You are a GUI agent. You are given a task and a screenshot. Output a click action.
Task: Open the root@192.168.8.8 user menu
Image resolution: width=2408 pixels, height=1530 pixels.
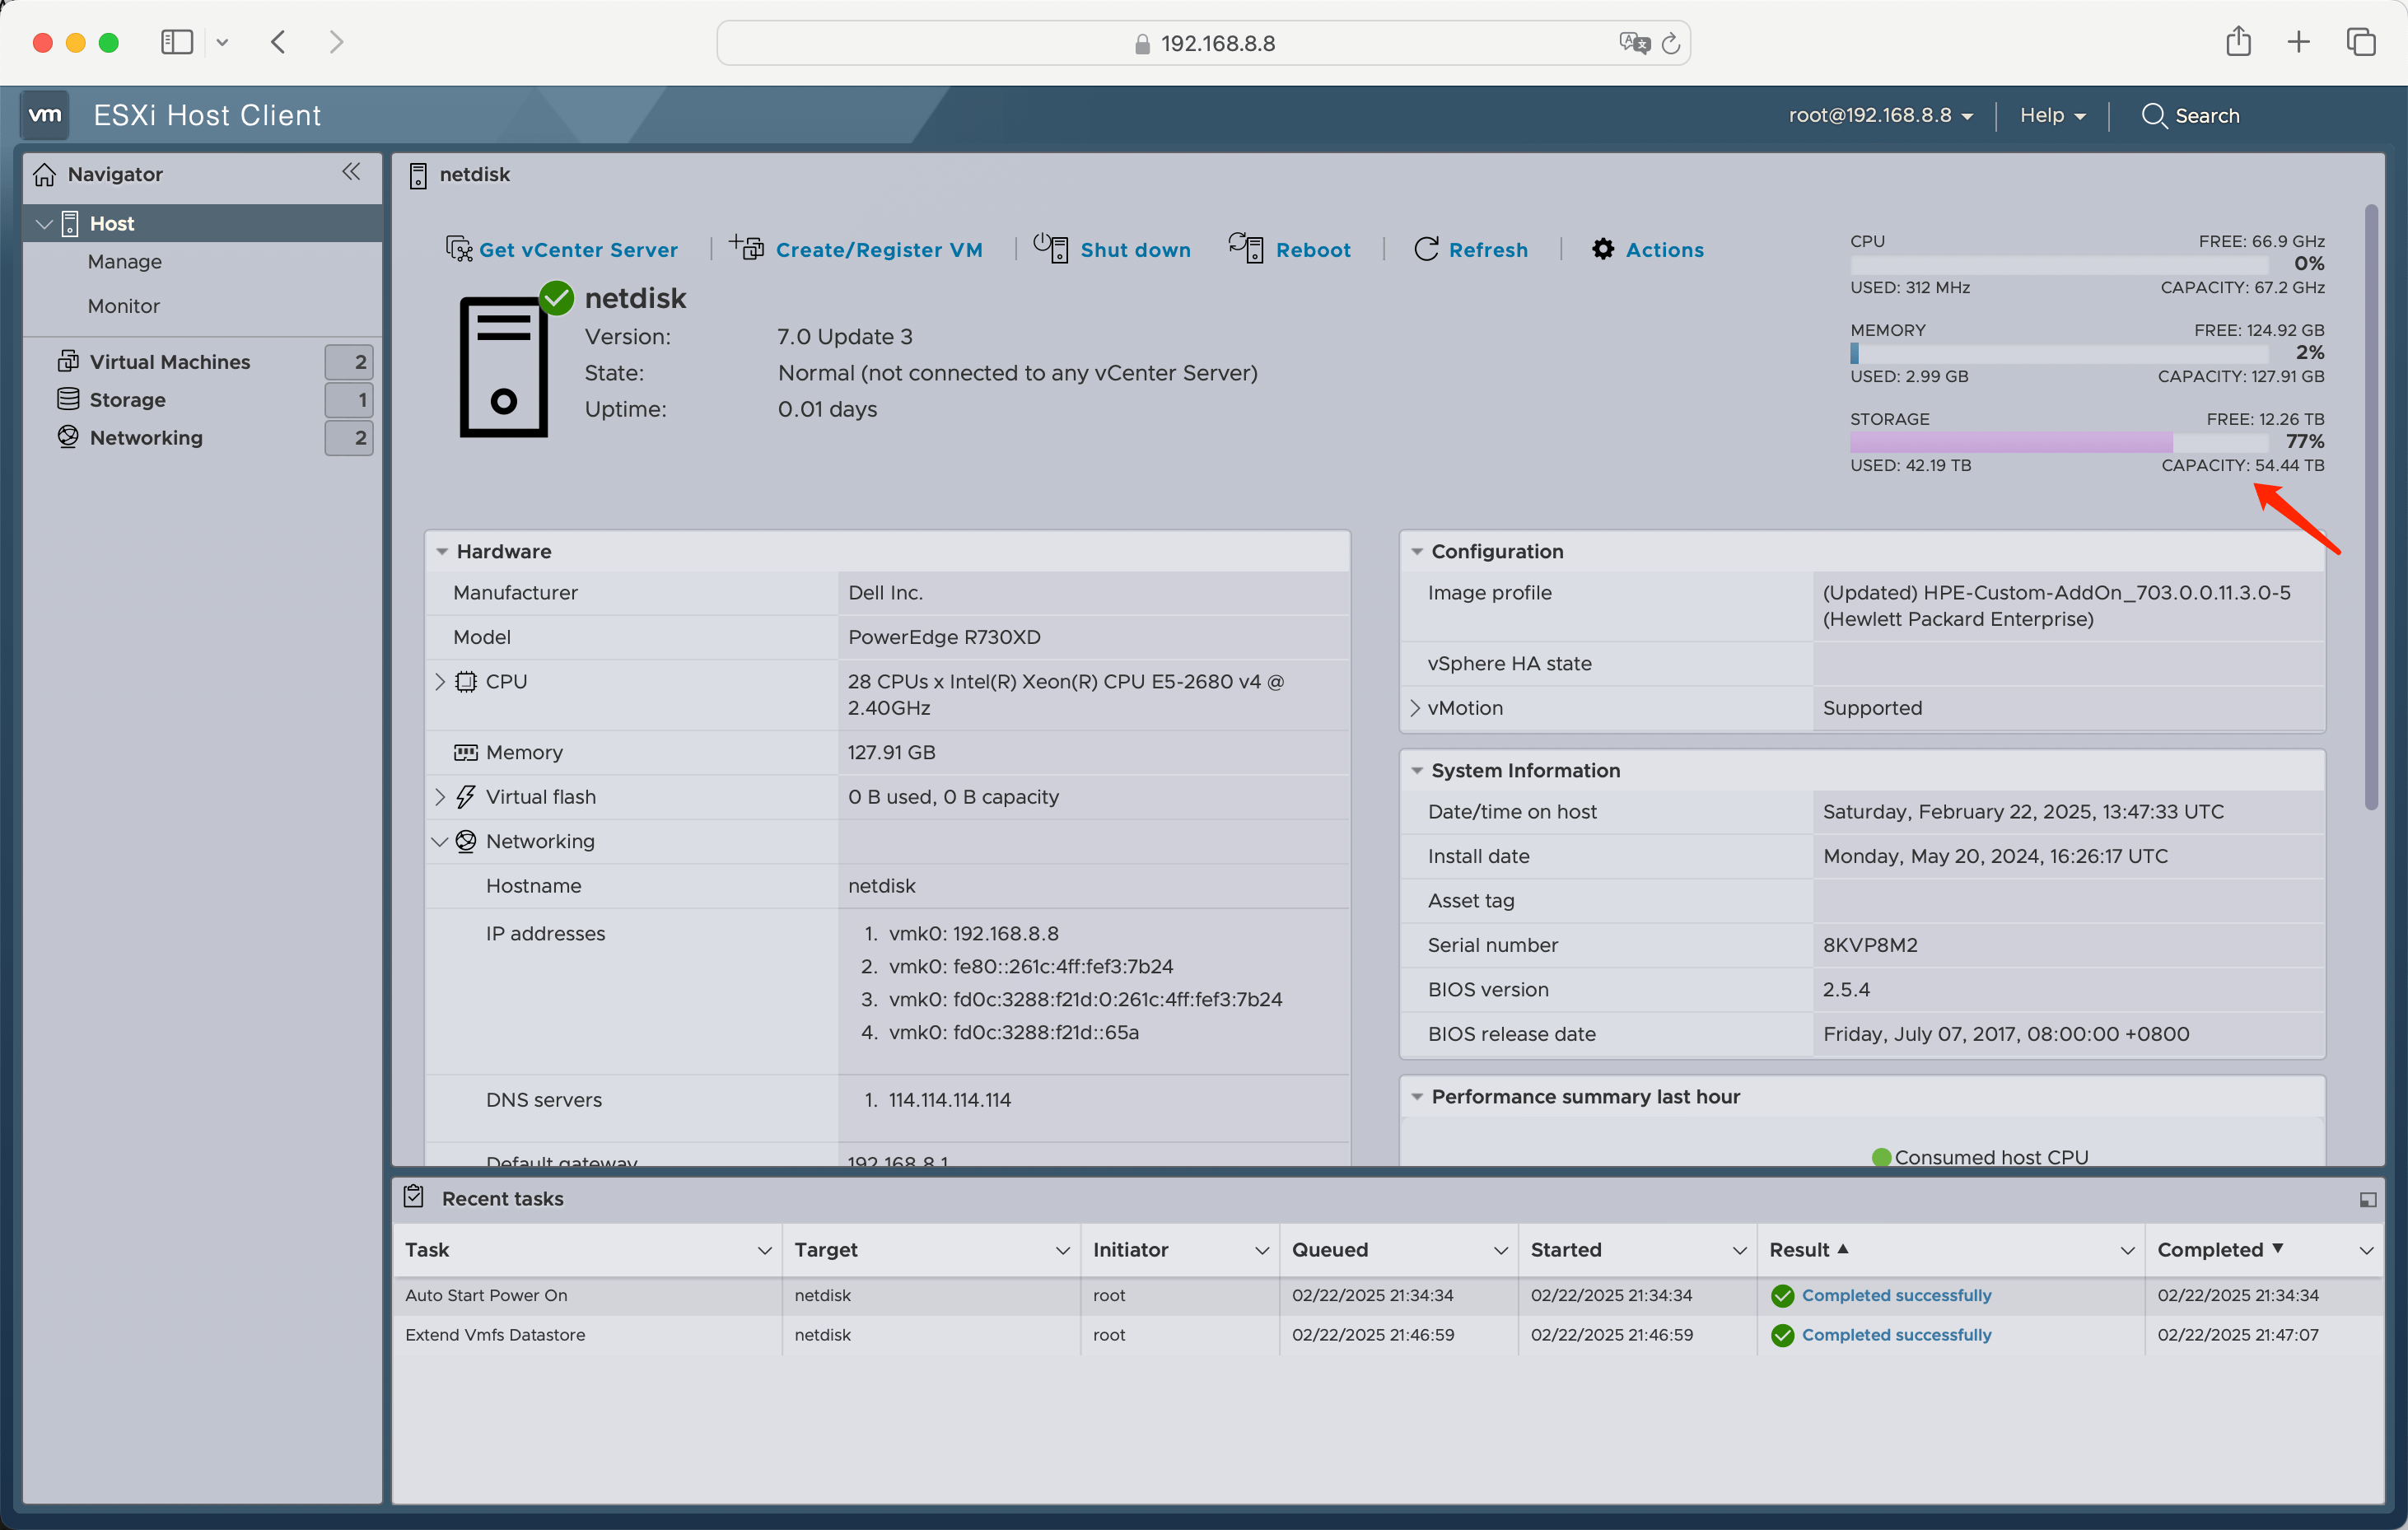[1880, 115]
